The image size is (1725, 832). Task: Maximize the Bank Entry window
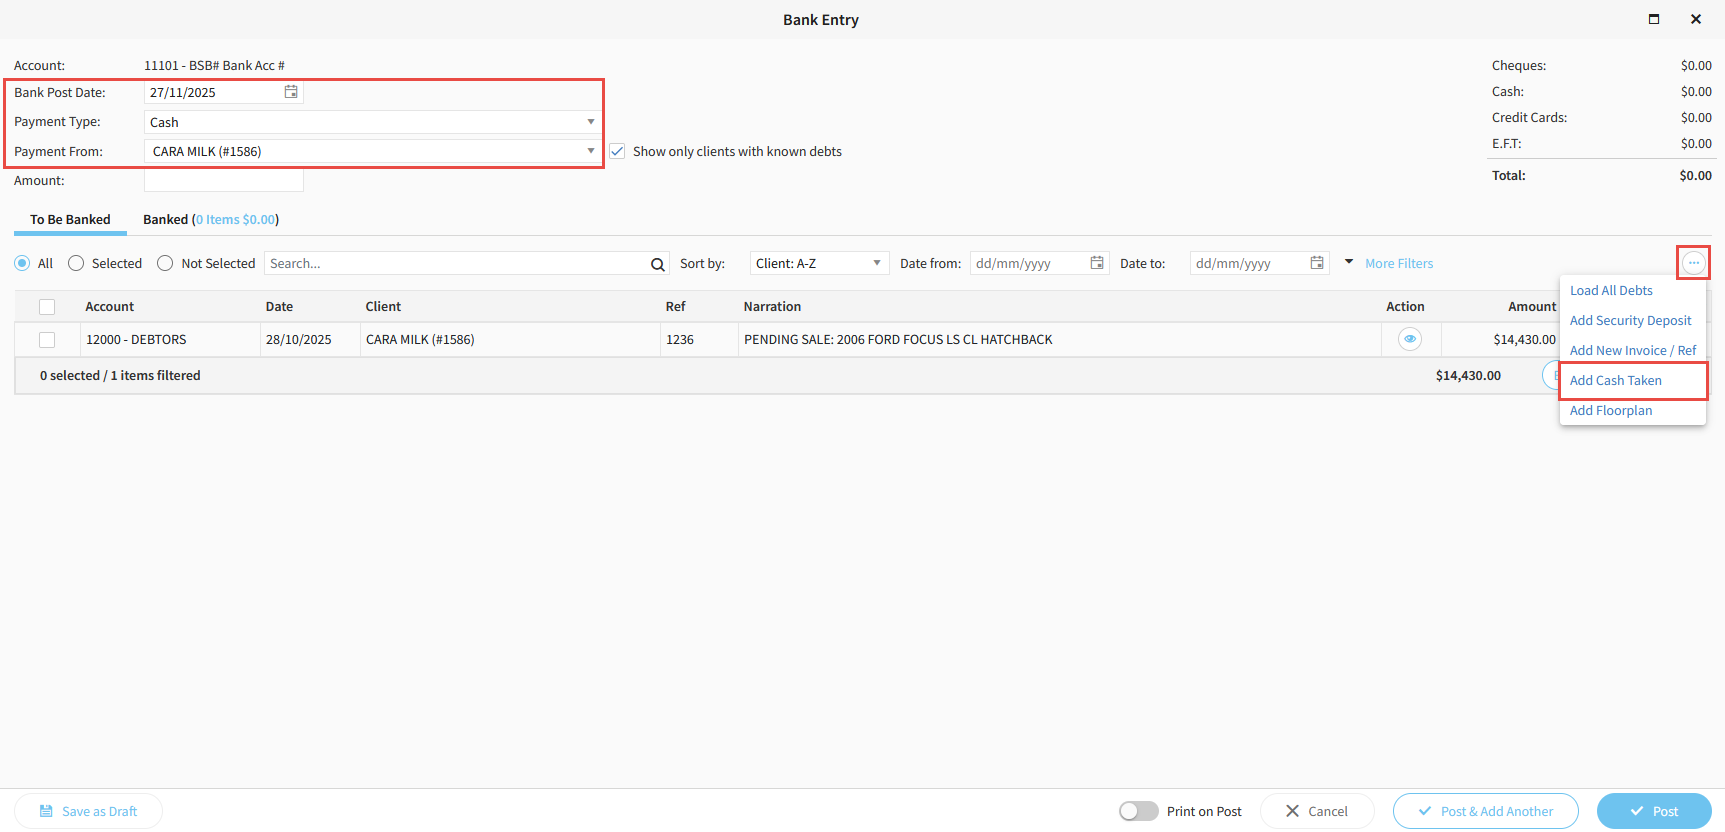pos(1654,19)
